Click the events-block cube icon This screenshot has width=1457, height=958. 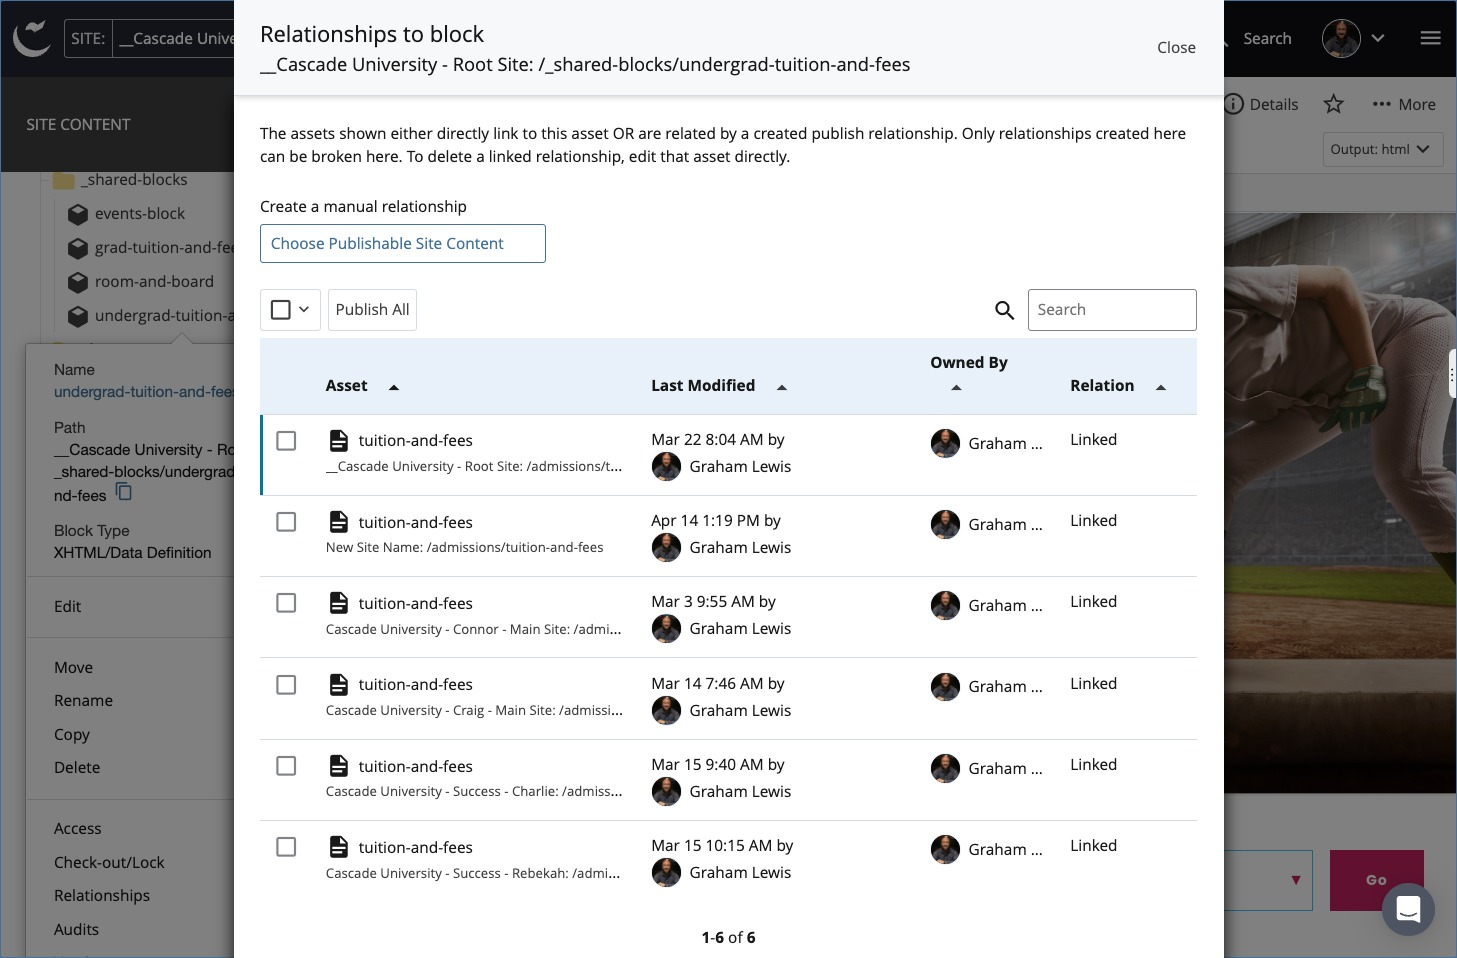78,214
